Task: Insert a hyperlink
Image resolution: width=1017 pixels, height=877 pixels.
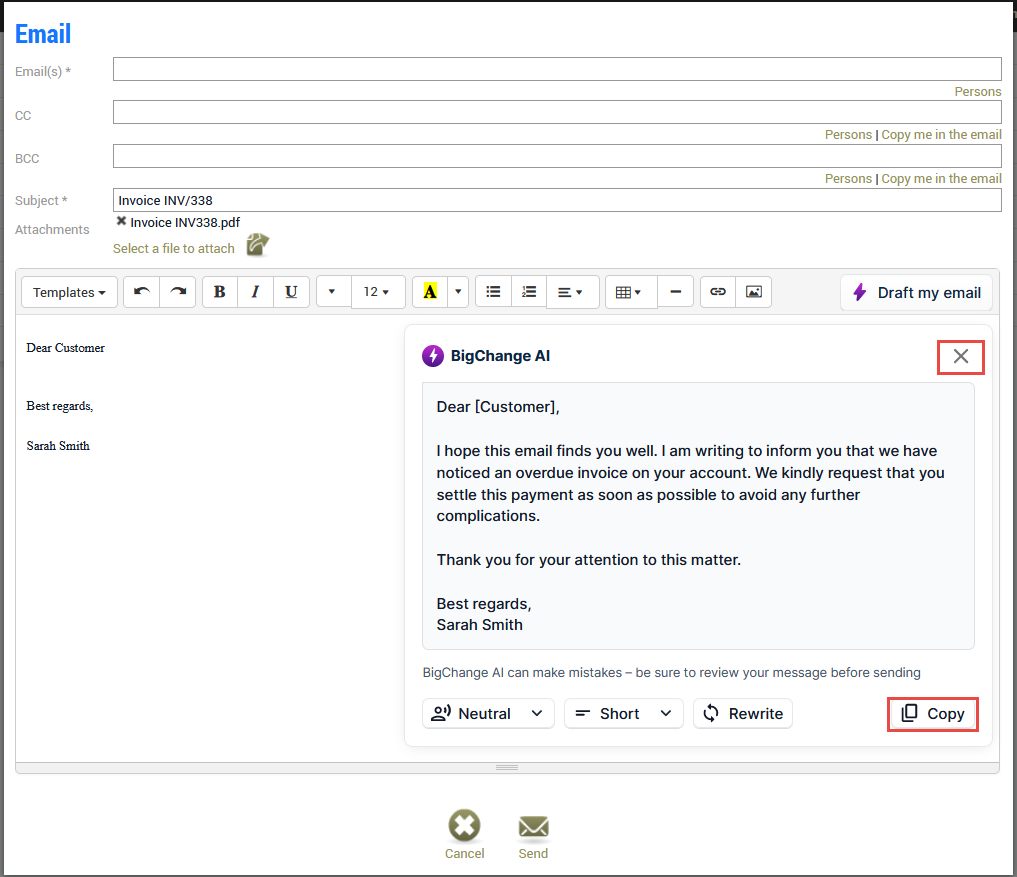Action: point(718,292)
